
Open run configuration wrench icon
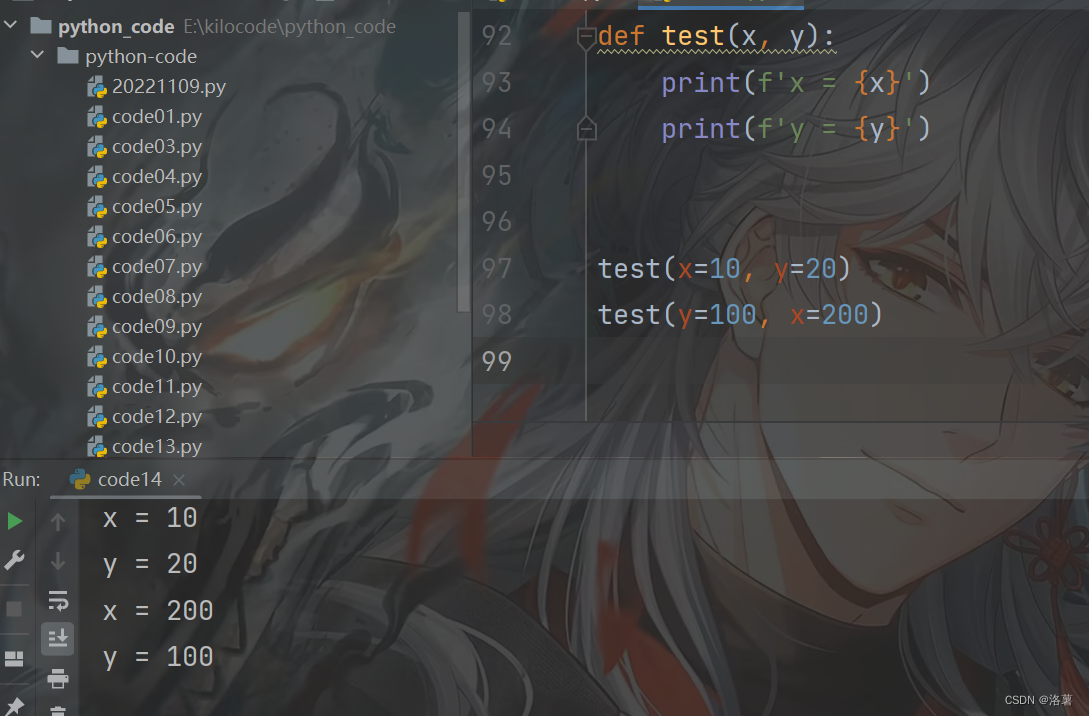click(15, 560)
